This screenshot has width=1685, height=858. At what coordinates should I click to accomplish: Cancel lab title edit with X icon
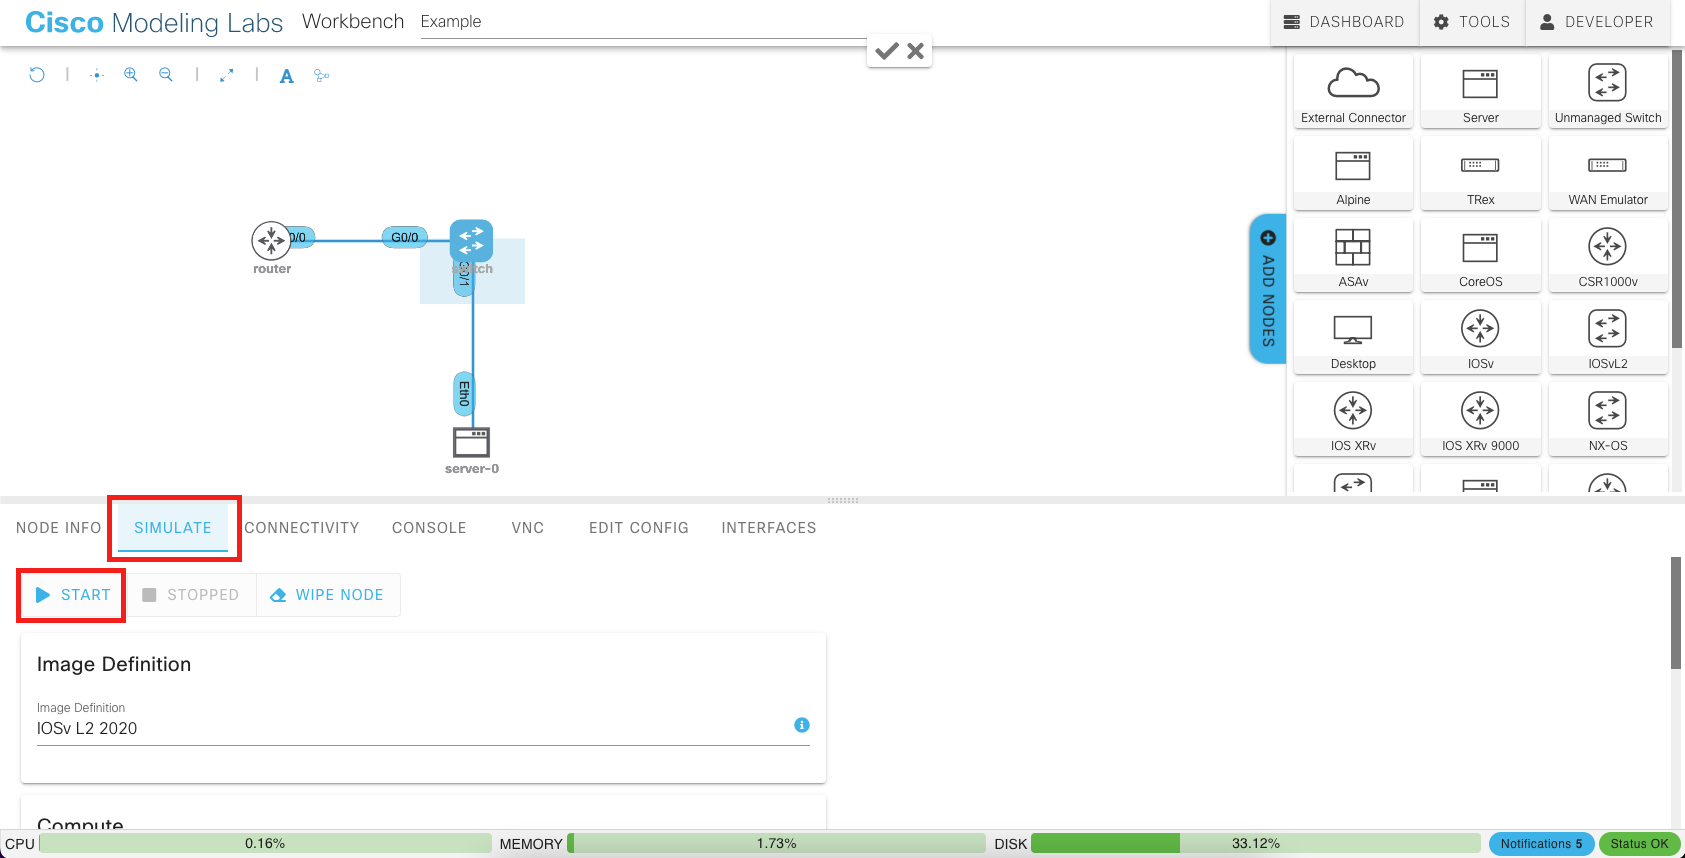tap(915, 51)
